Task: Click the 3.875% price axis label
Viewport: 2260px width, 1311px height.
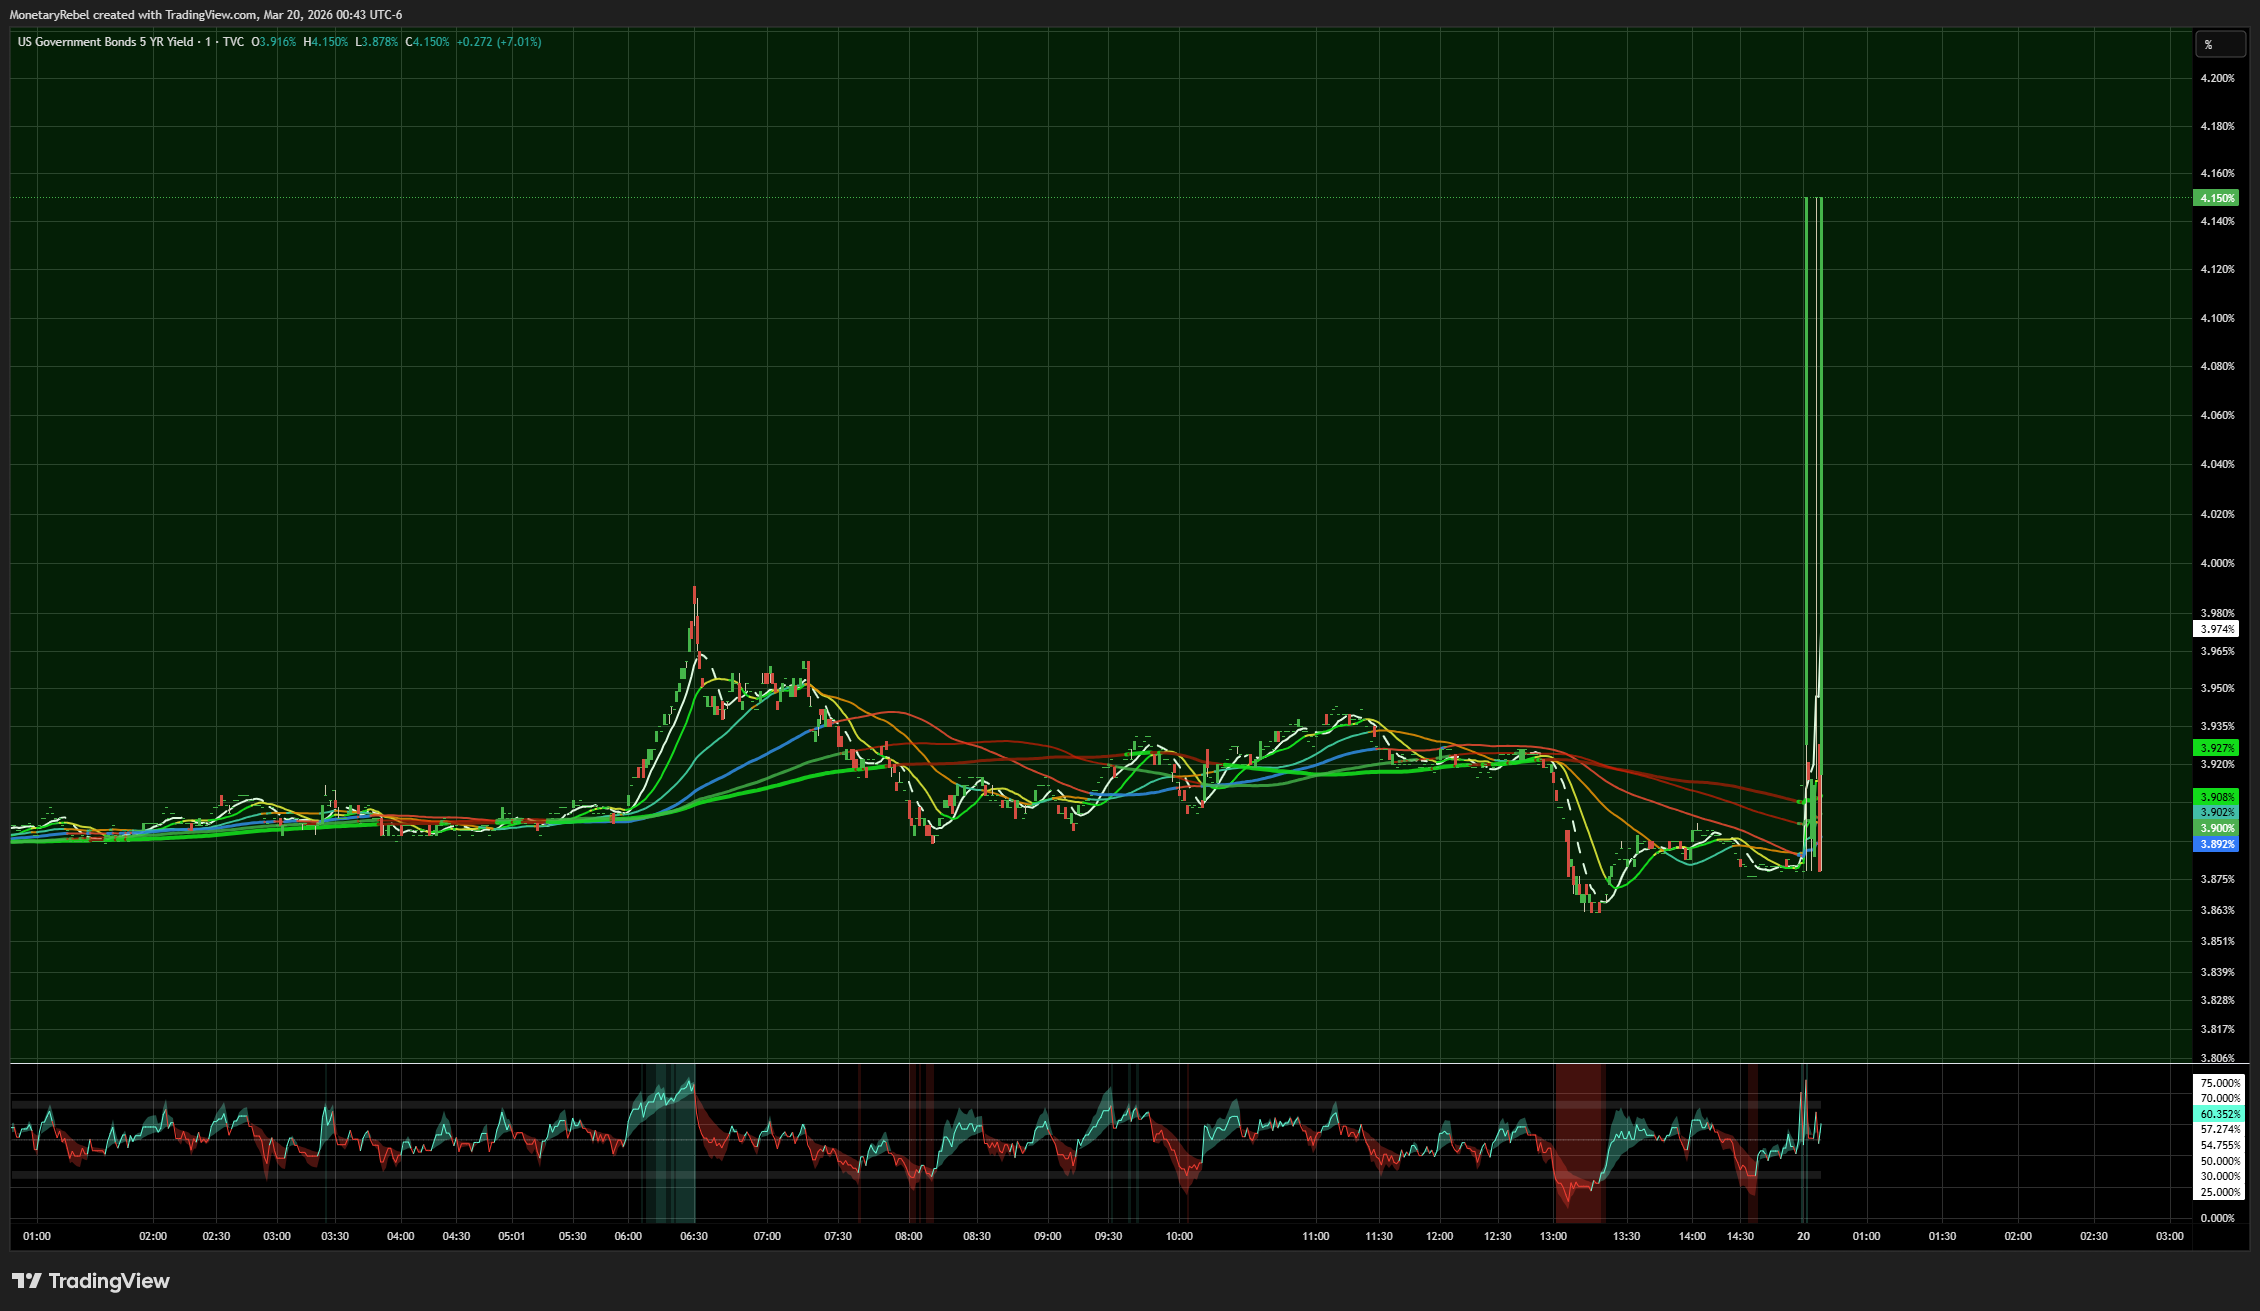Action: tap(2217, 879)
